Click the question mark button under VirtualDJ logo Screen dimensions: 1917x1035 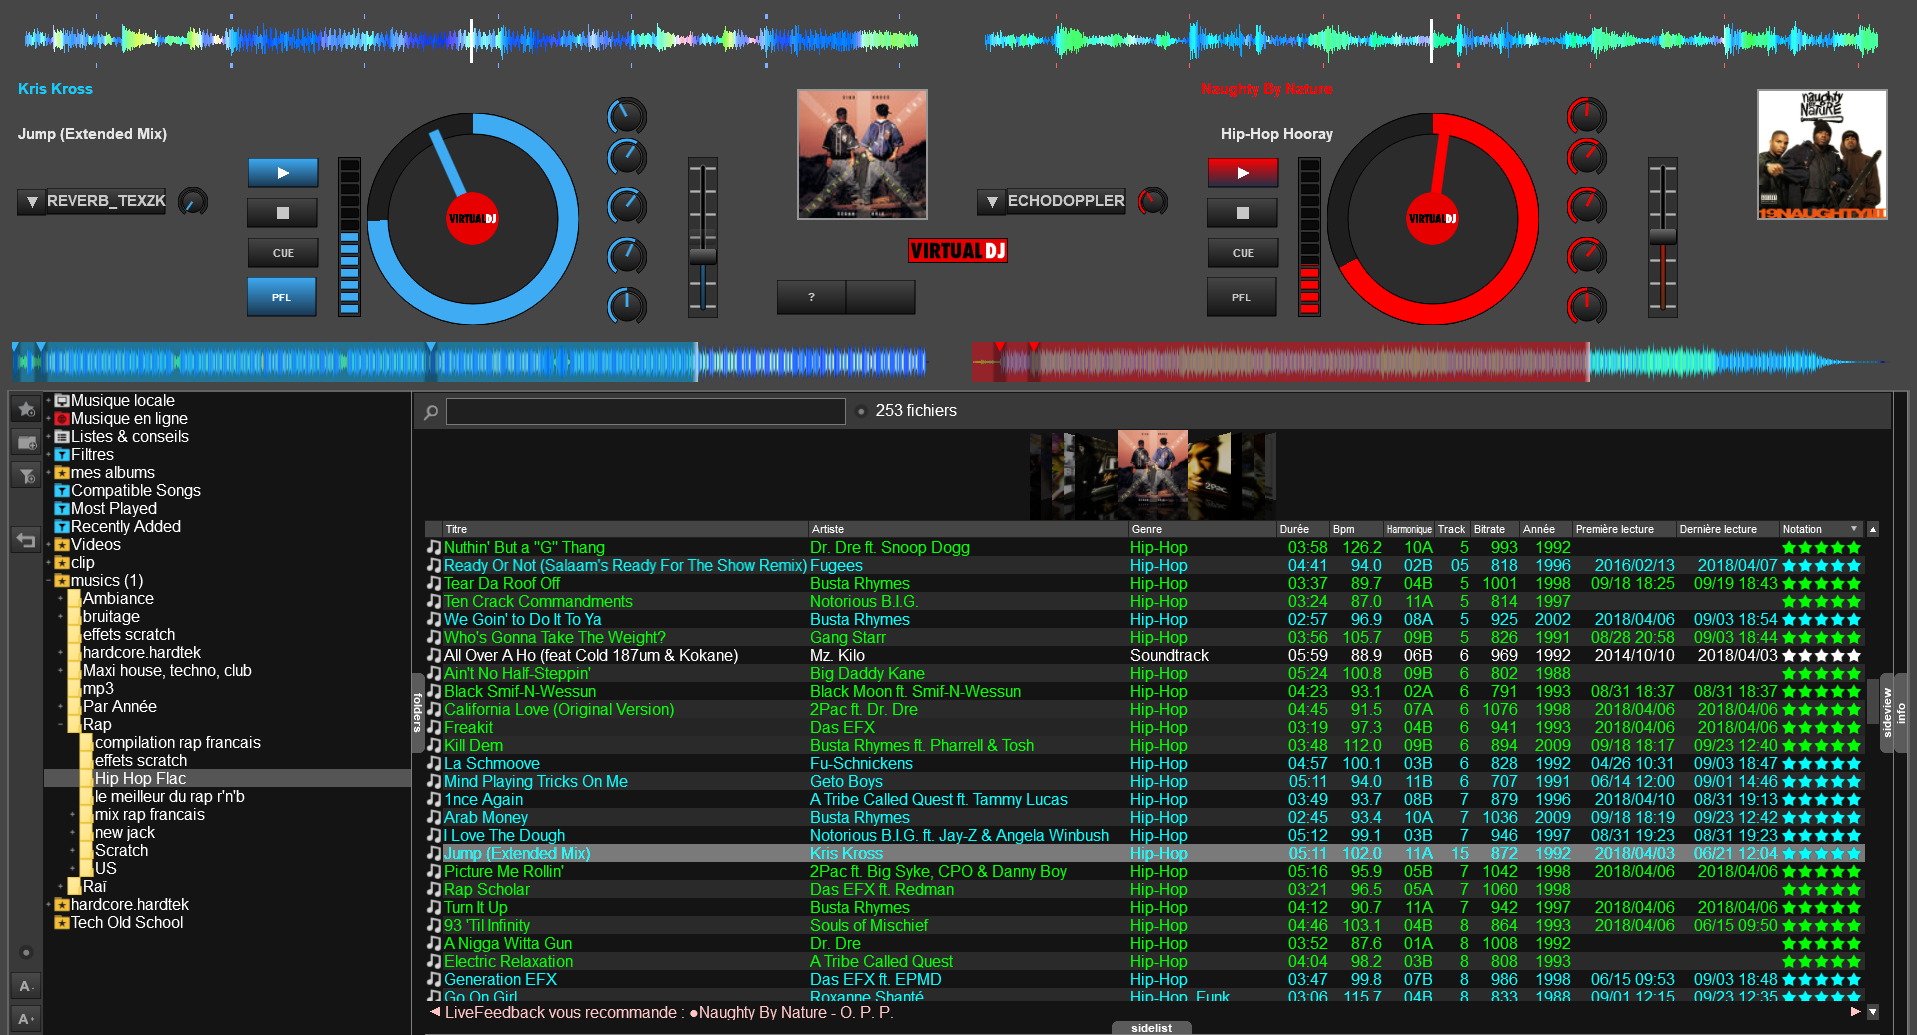coord(811,297)
